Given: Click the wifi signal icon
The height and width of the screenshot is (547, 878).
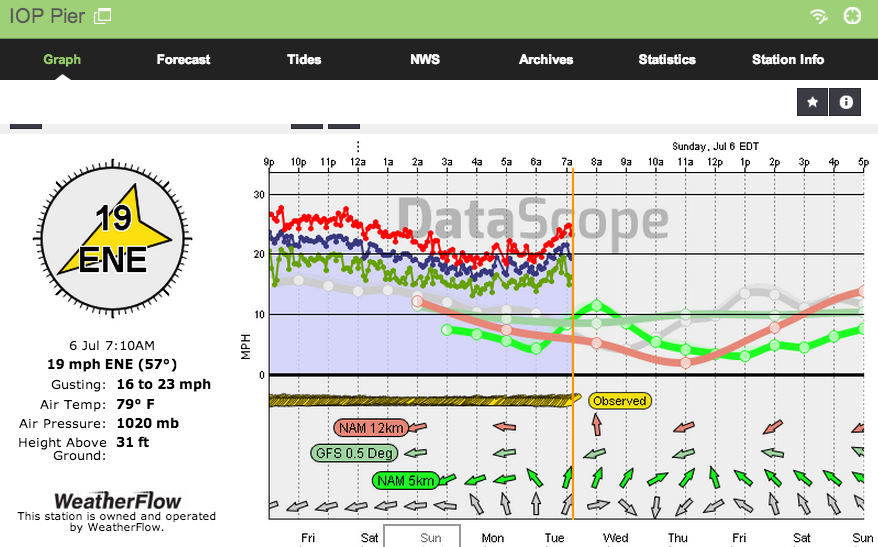Looking at the screenshot, I should click(x=819, y=16).
